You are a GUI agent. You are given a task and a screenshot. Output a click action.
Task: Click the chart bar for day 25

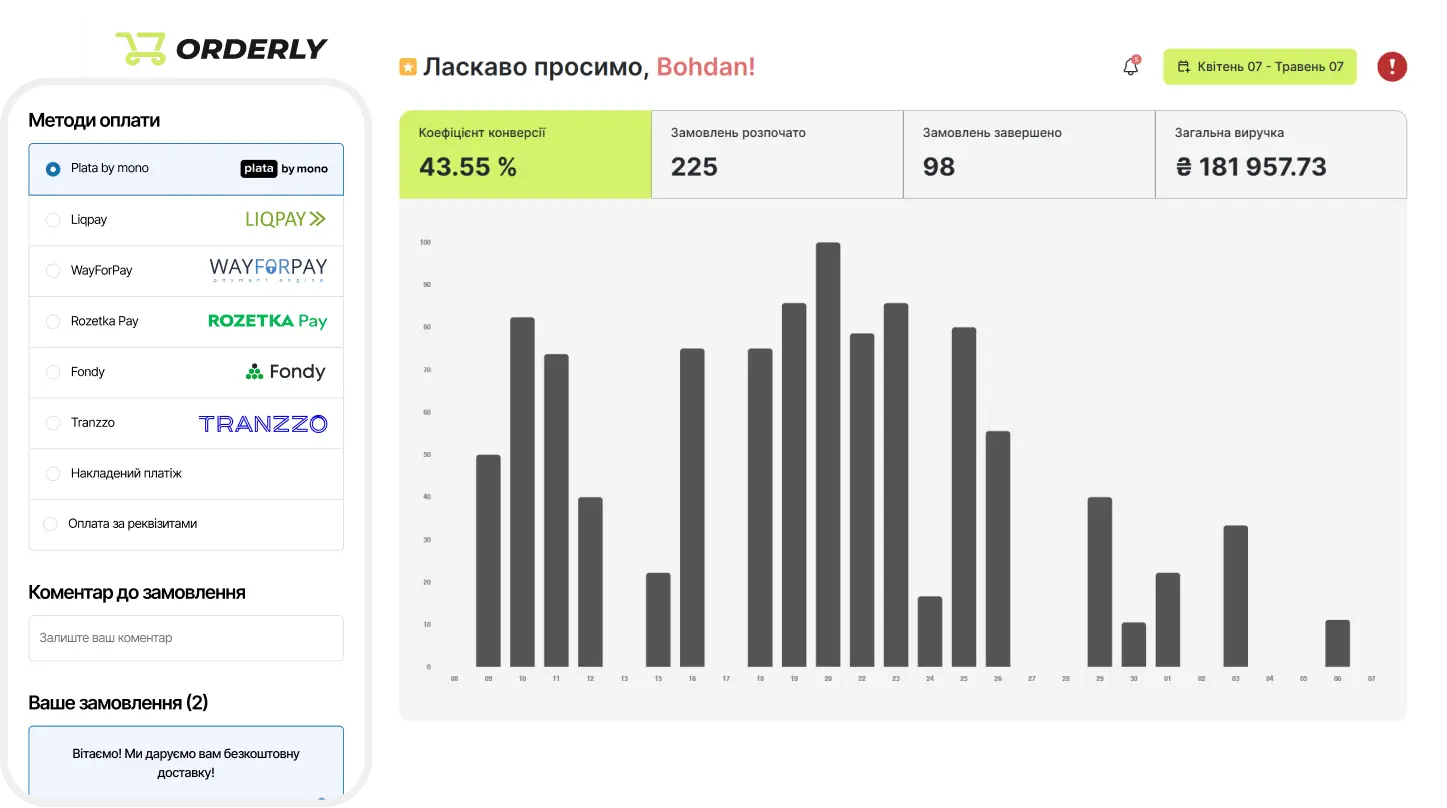click(964, 497)
